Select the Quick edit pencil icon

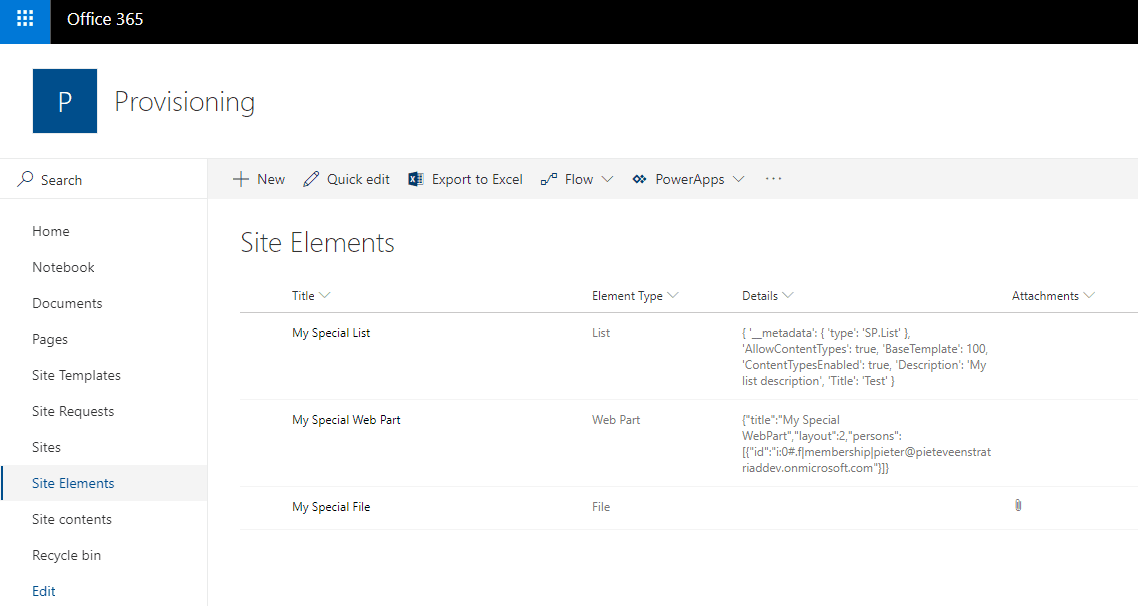(x=311, y=178)
